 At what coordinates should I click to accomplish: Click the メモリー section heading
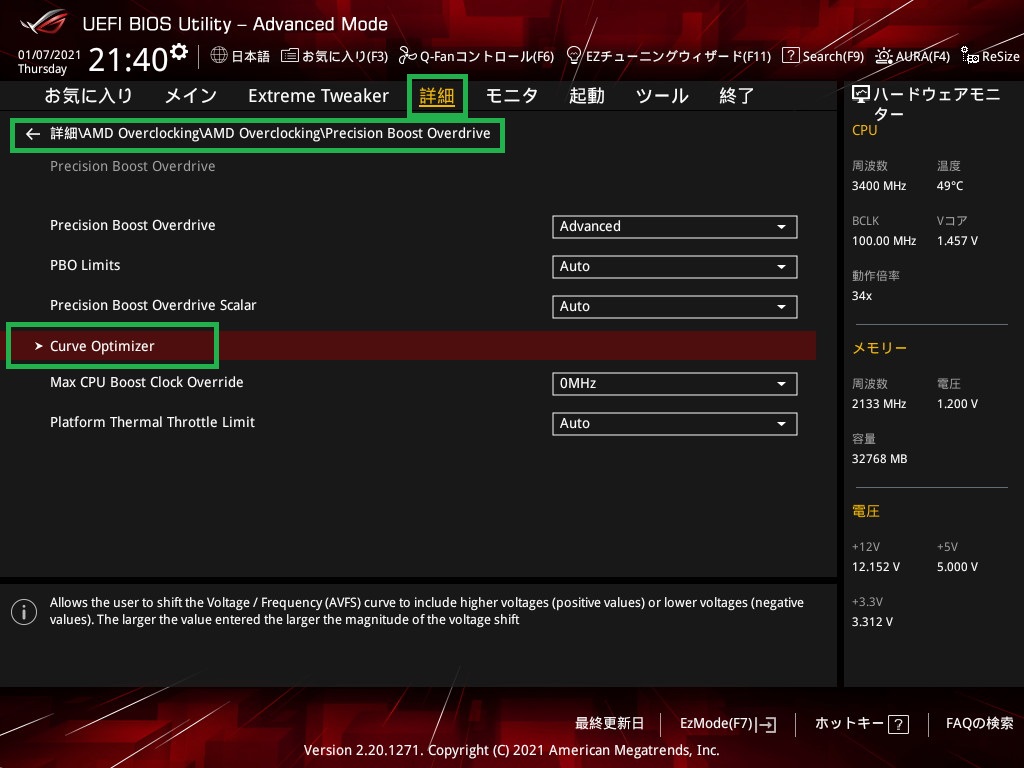(880, 348)
